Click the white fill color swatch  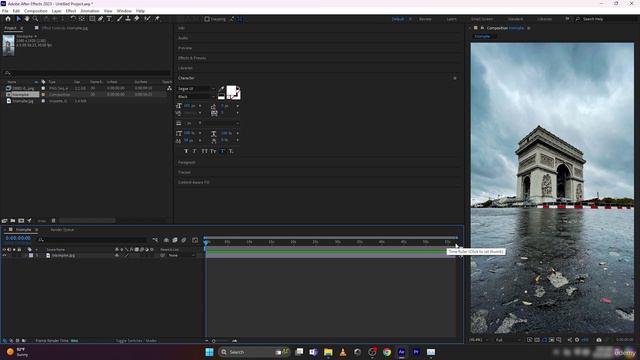tap(231, 91)
